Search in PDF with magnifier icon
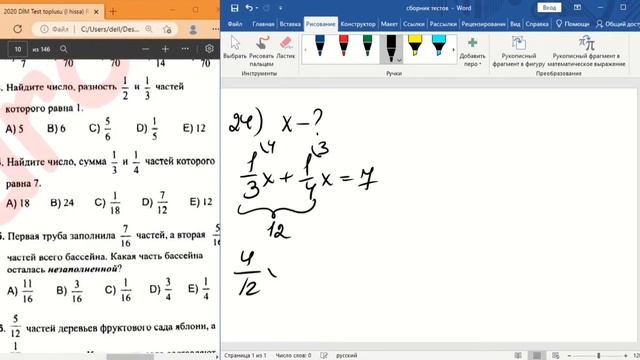This screenshot has width=640, height=360. coord(63,49)
